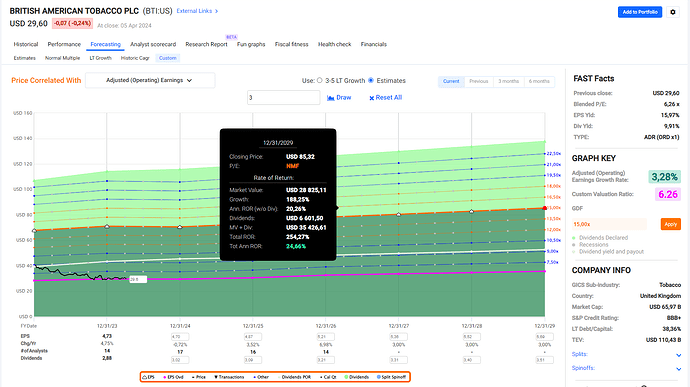The width and height of the screenshot is (690, 387).
Task: Open the Research Report beta tab
Action: (206, 44)
